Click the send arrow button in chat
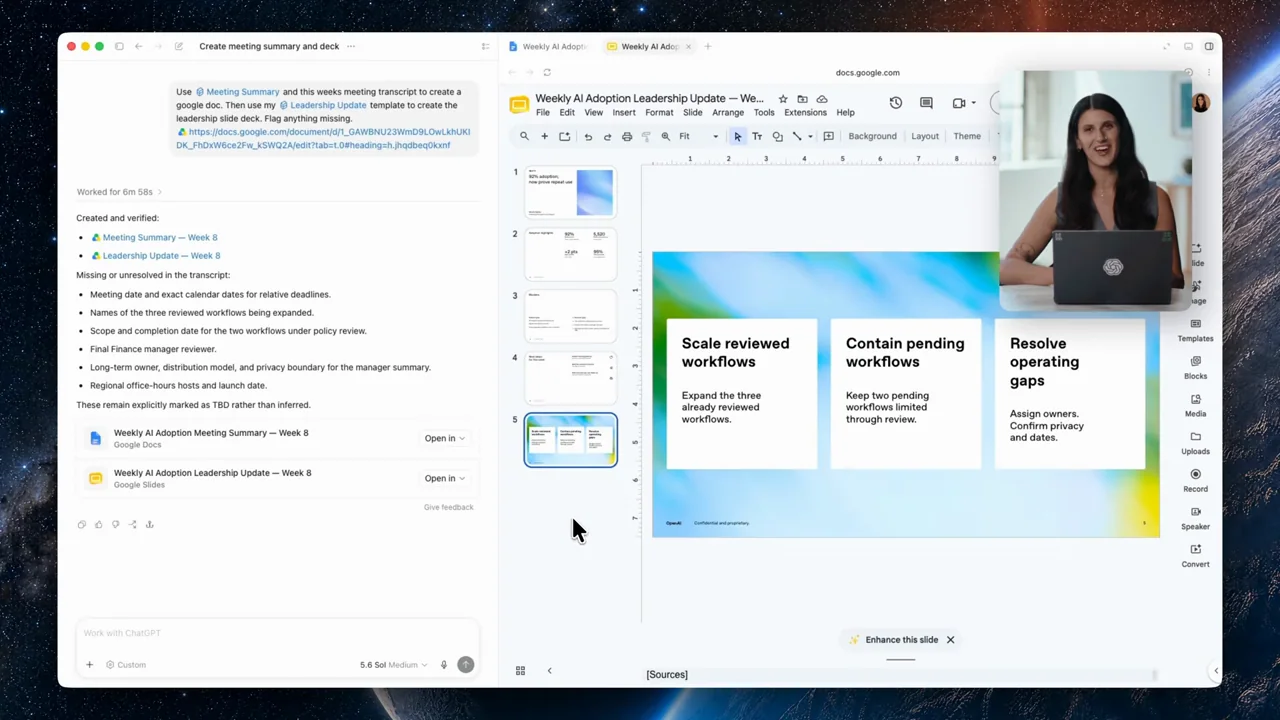1280x720 pixels. click(465, 664)
